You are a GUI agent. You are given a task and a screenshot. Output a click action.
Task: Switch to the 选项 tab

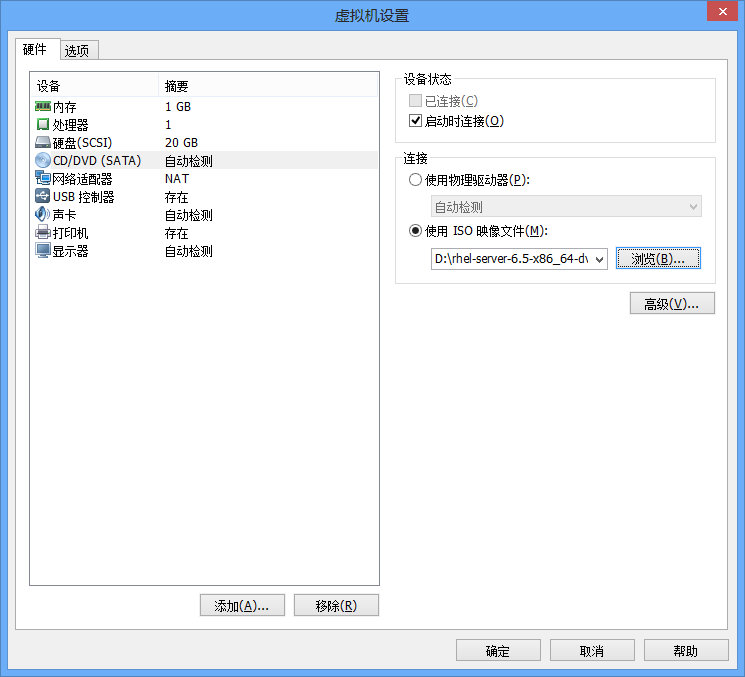tap(77, 51)
